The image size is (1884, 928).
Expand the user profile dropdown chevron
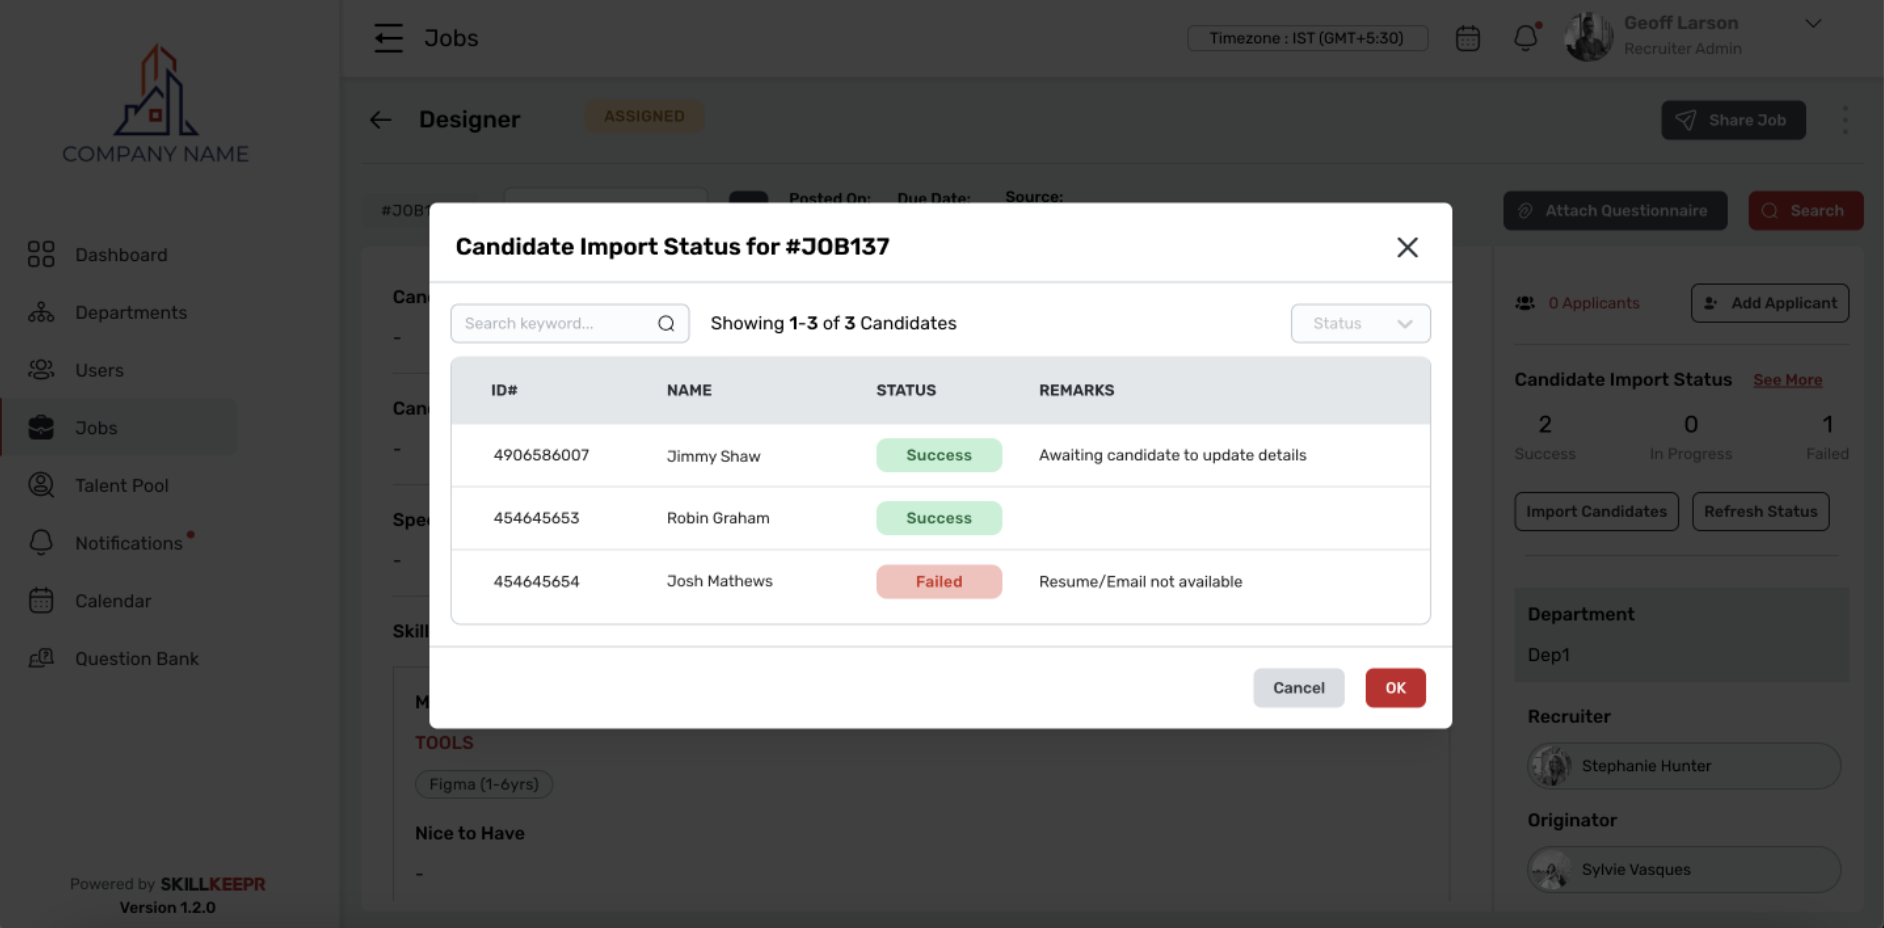[x=1812, y=24]
